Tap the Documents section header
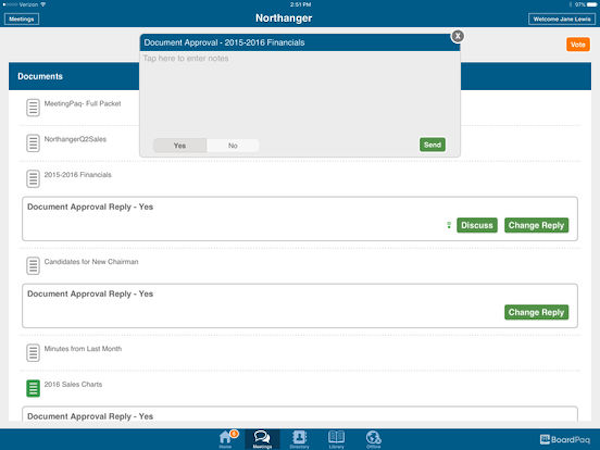This screenshot has height=450, width=600. 40,76
